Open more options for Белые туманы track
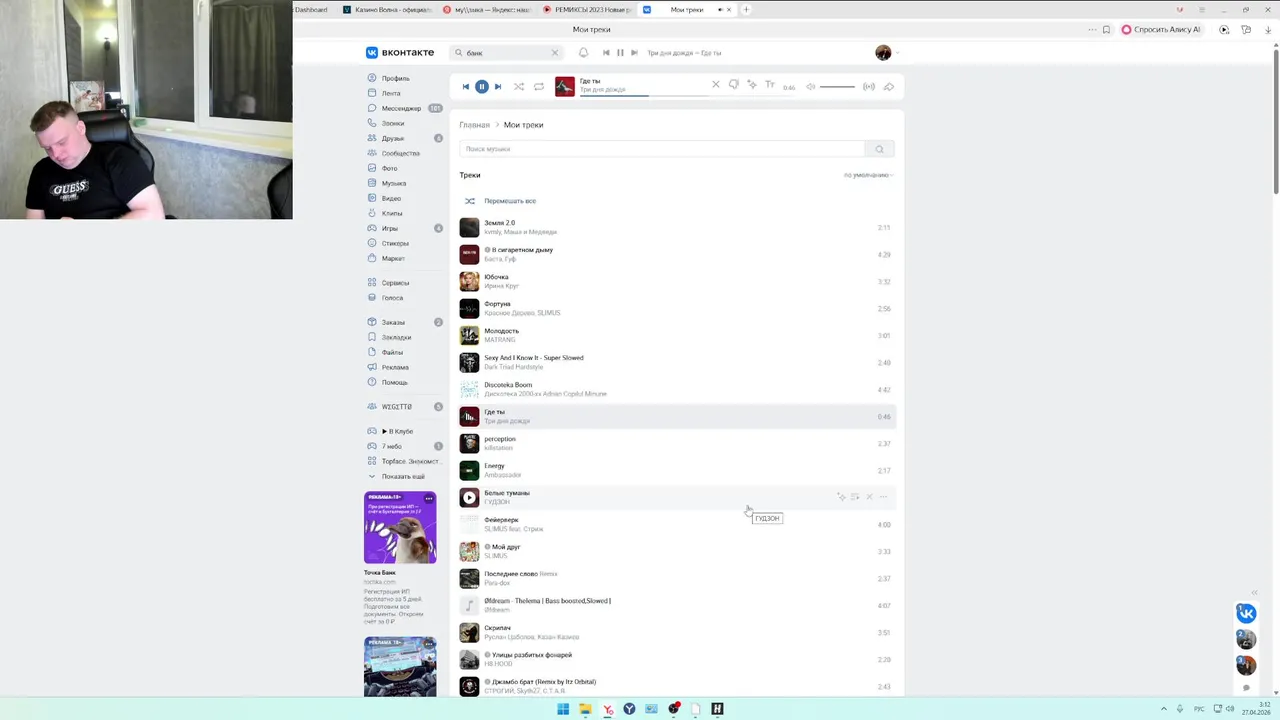Viewport: 1280px width, 720px height. coord(883,497)
